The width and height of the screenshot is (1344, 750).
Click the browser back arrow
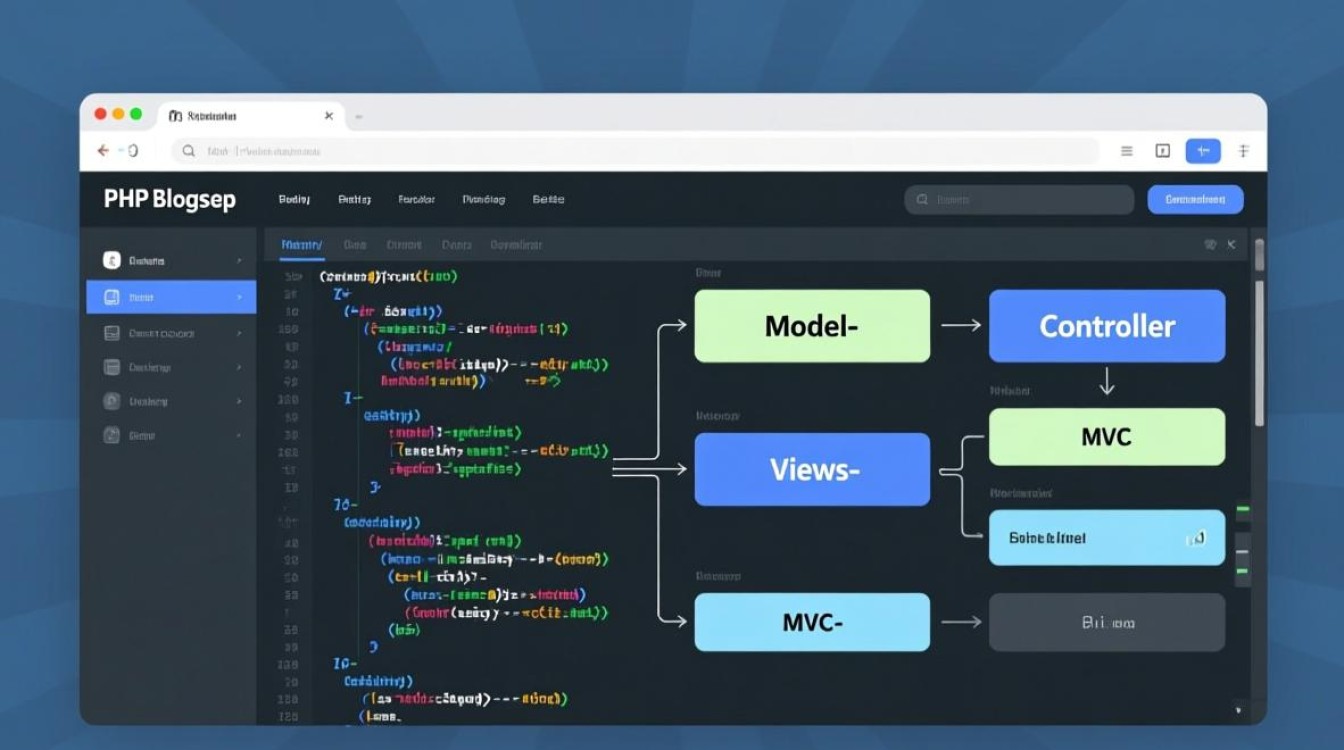[102, 150]
